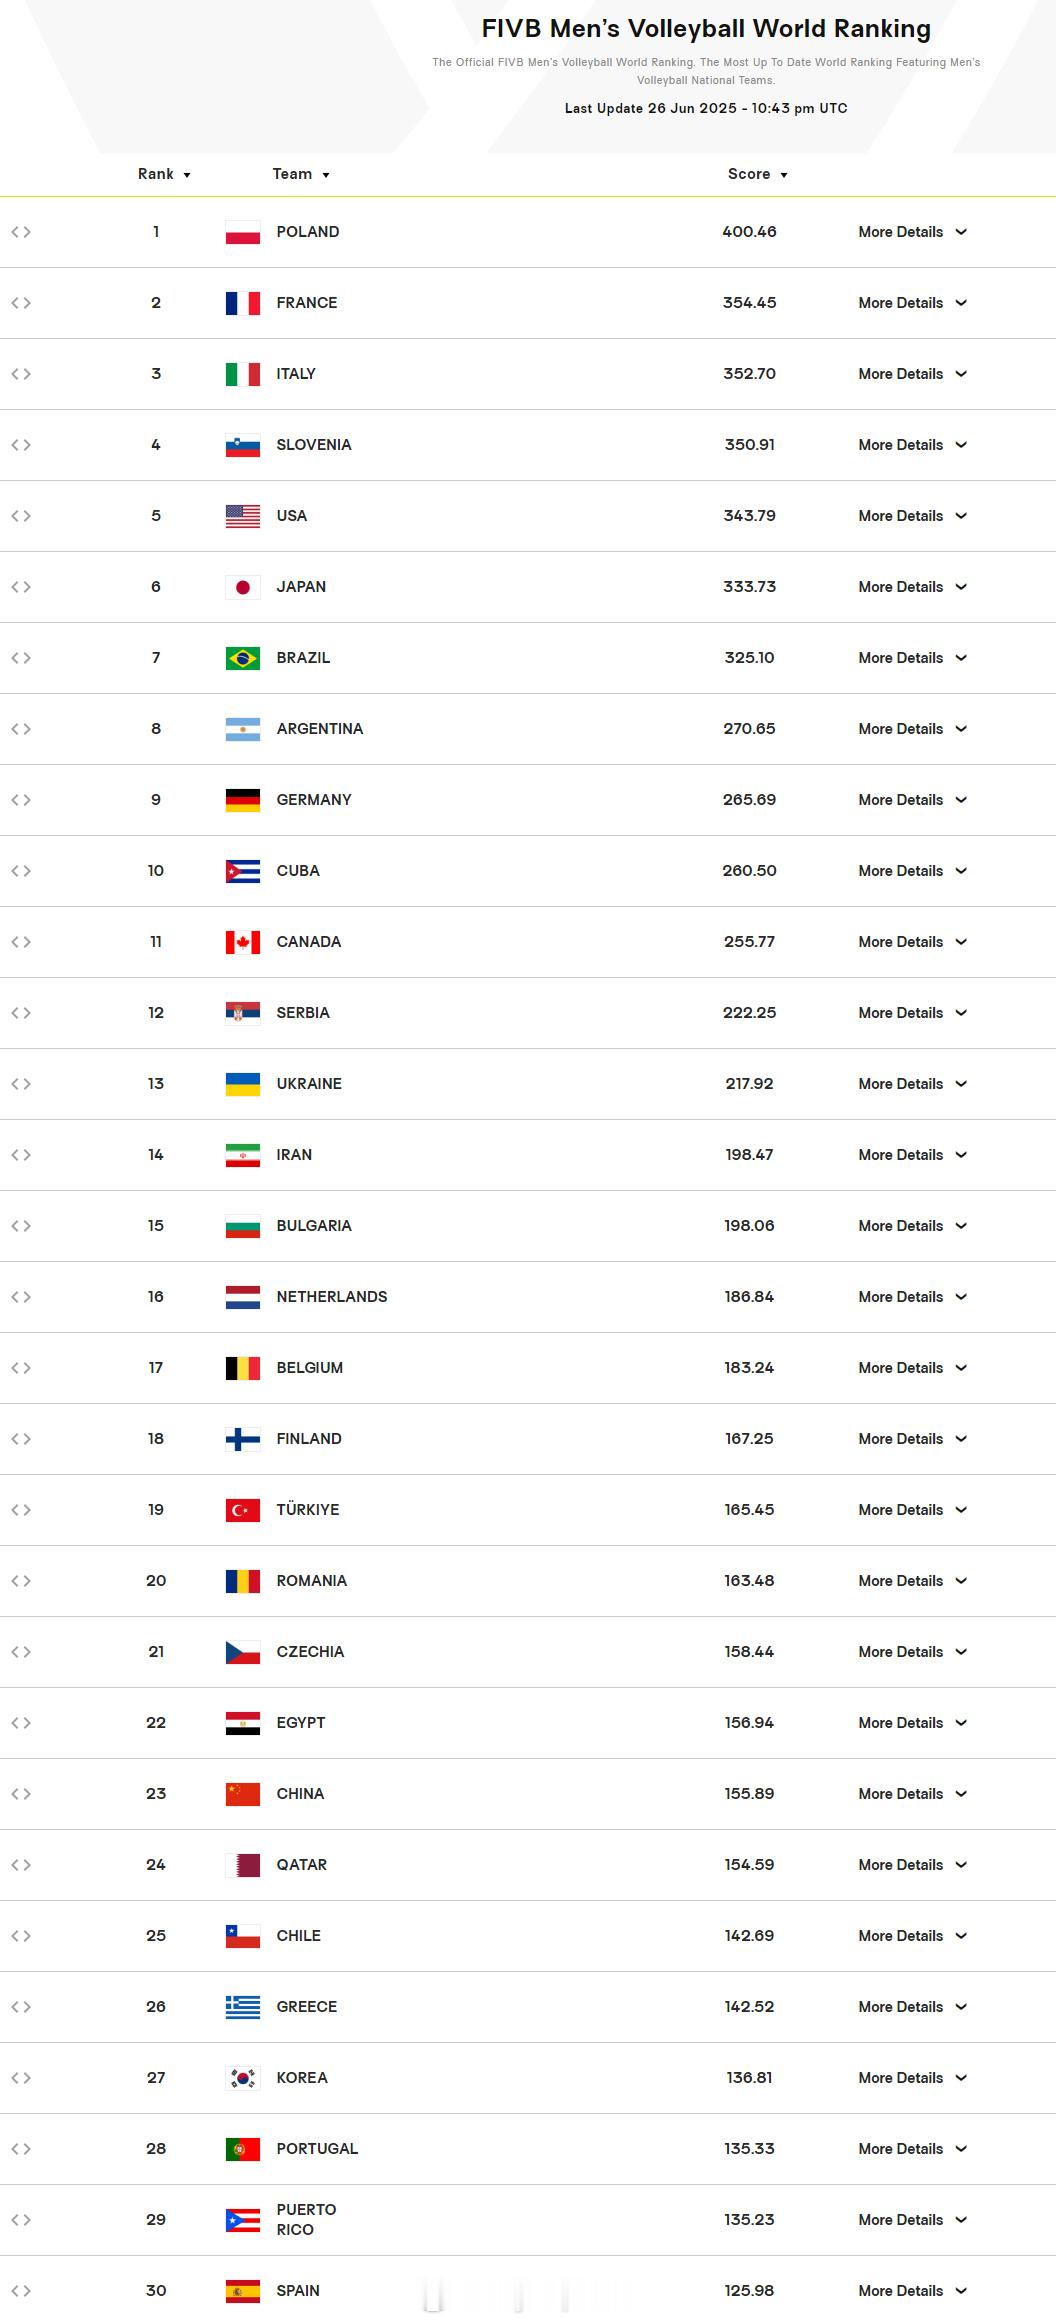This screenshot has width=1056, height=2323.
Task: Click the Türkiye flag icon
Action: pyautogui.click(x=243, y=1510)
